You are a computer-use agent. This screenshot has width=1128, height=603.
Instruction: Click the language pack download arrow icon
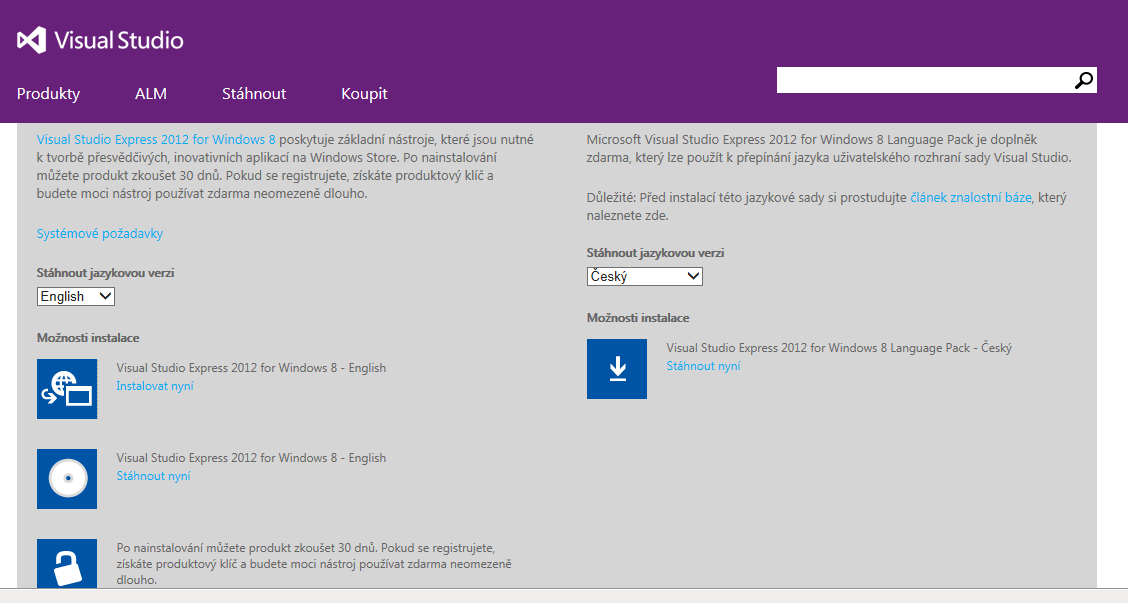click(x=617, y=368)
